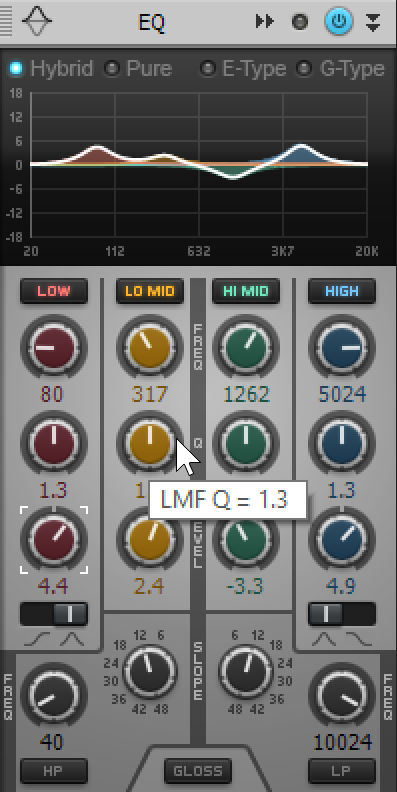
Task: Toggle the LO MID band button
Action: point(150,291)
